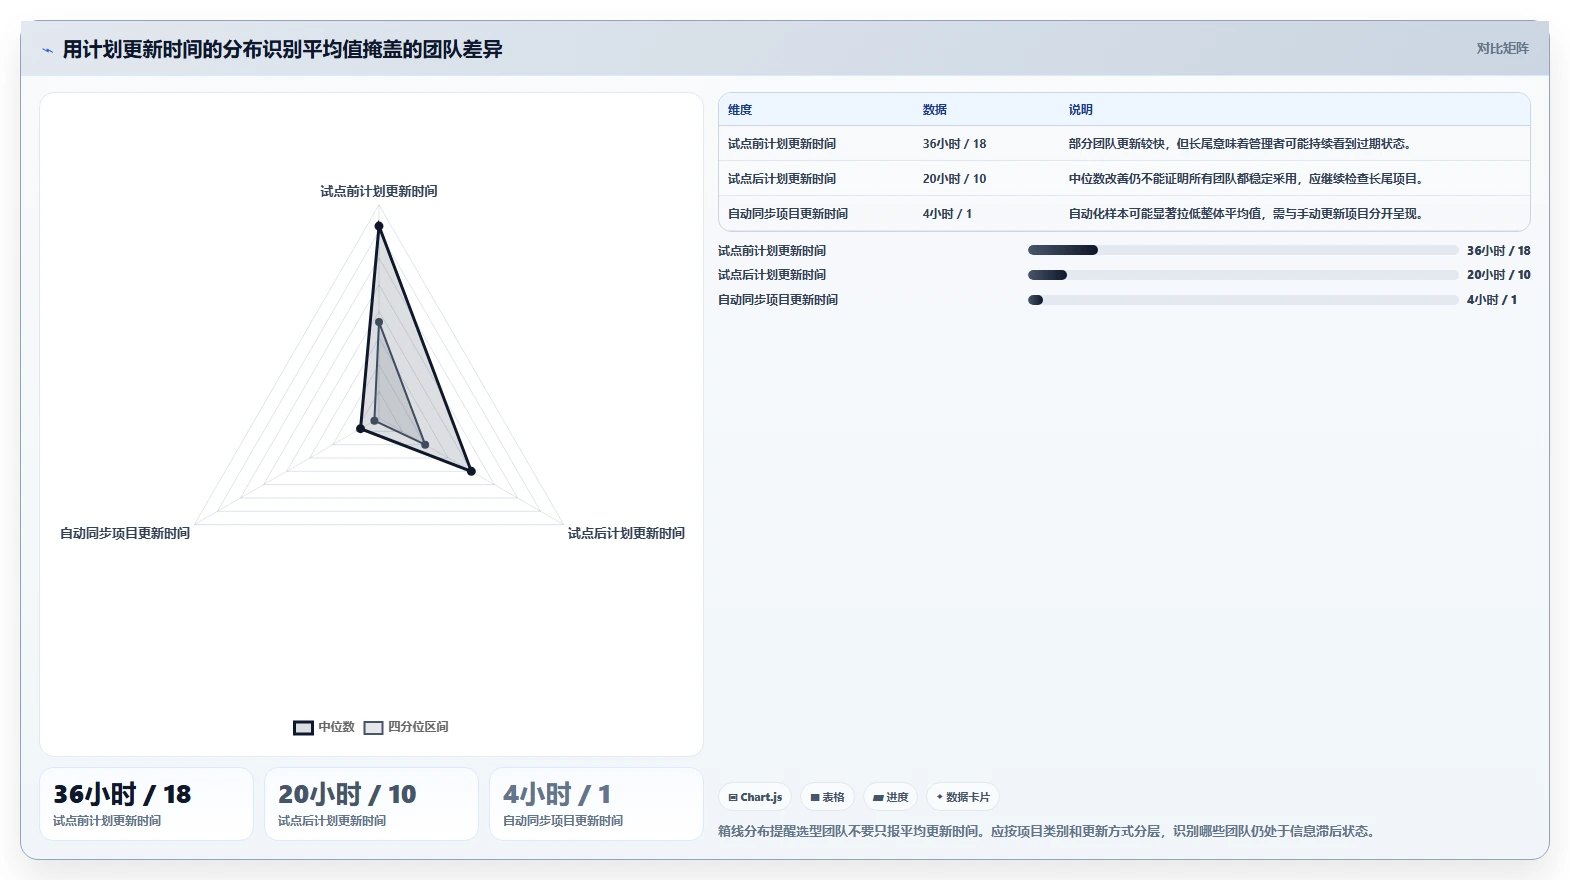Toggle the 中位数 legend series
Image resolution: width=1570 pixels, height=880 pixels.
(324, 727)
